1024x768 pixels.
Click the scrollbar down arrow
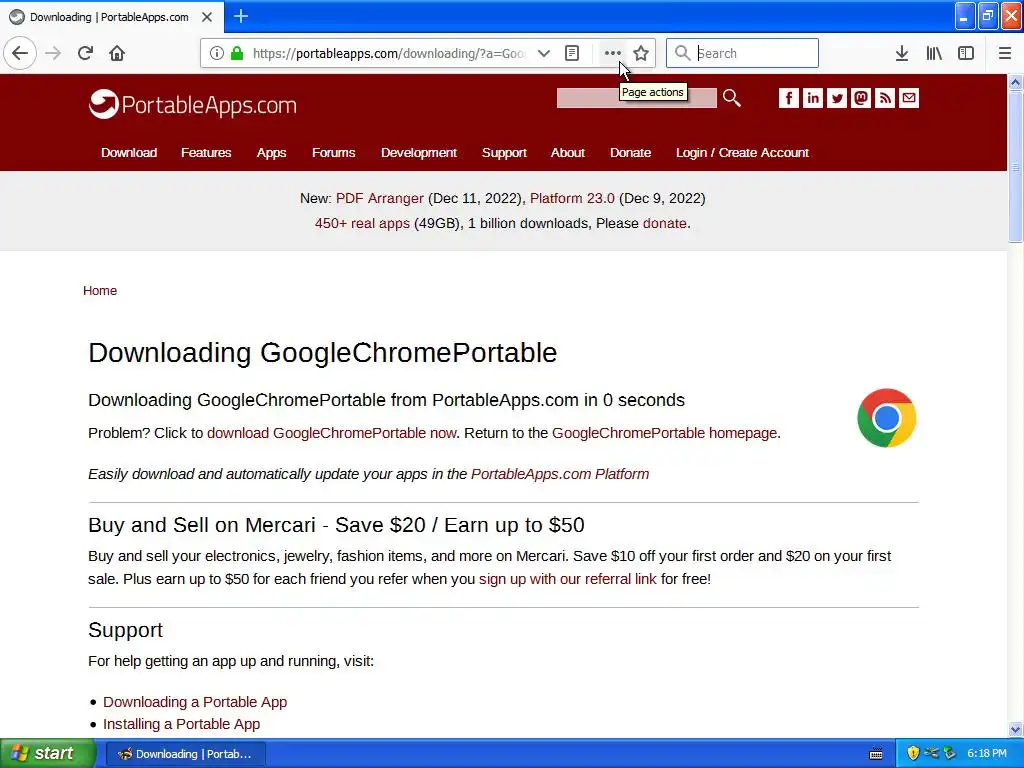[x=1015, y=729]
